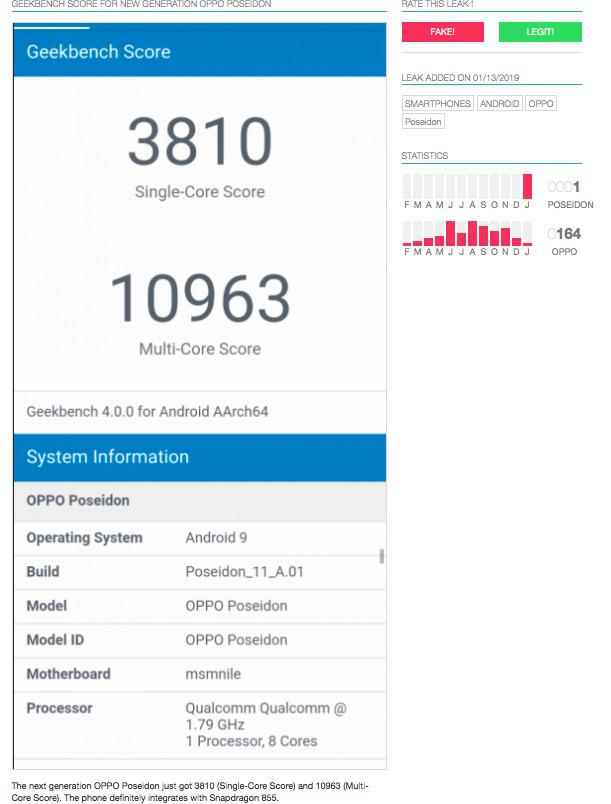
Task: Click the scrollbar handle inside Geekbench screenshot
Action: click(382, 556)
